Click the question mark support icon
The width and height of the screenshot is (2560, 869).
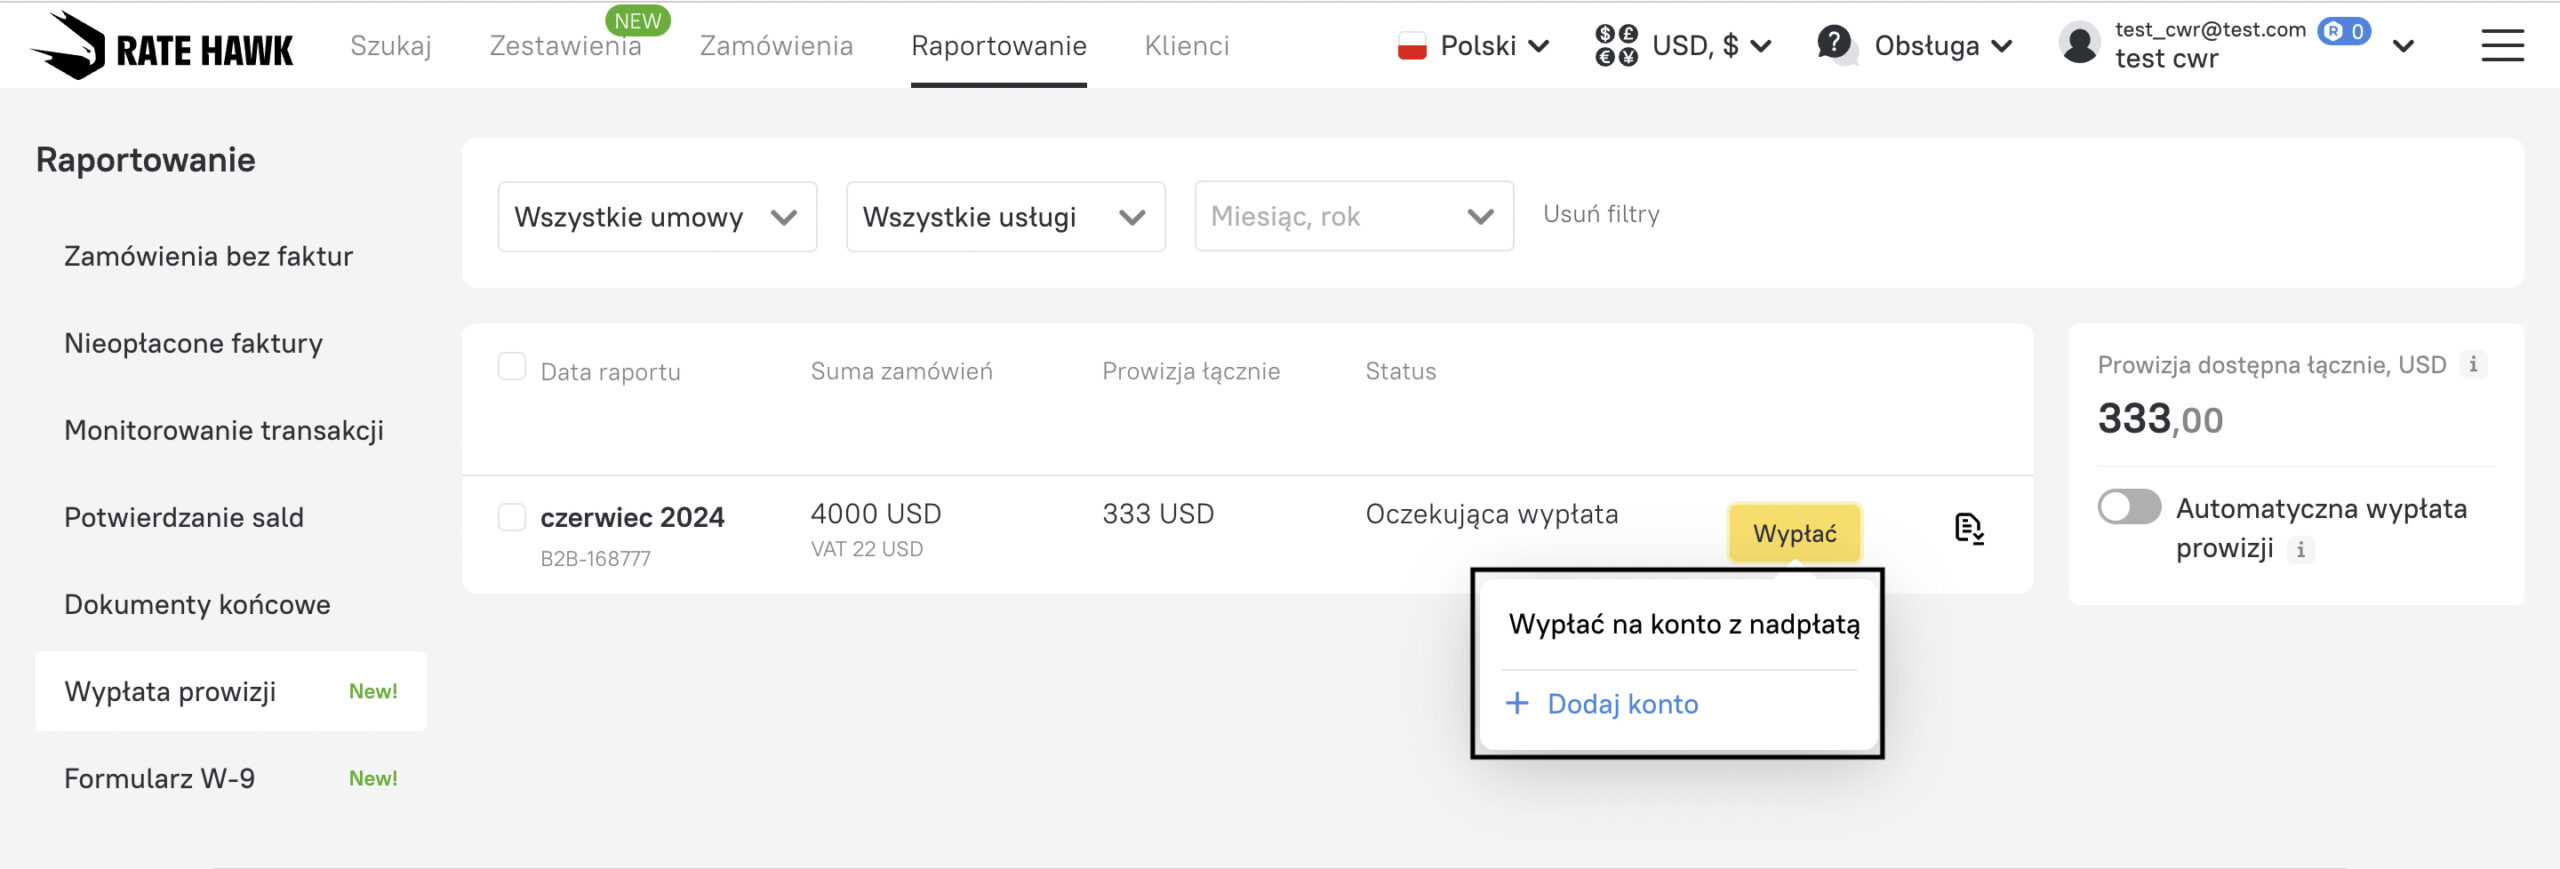[1834, 44]
